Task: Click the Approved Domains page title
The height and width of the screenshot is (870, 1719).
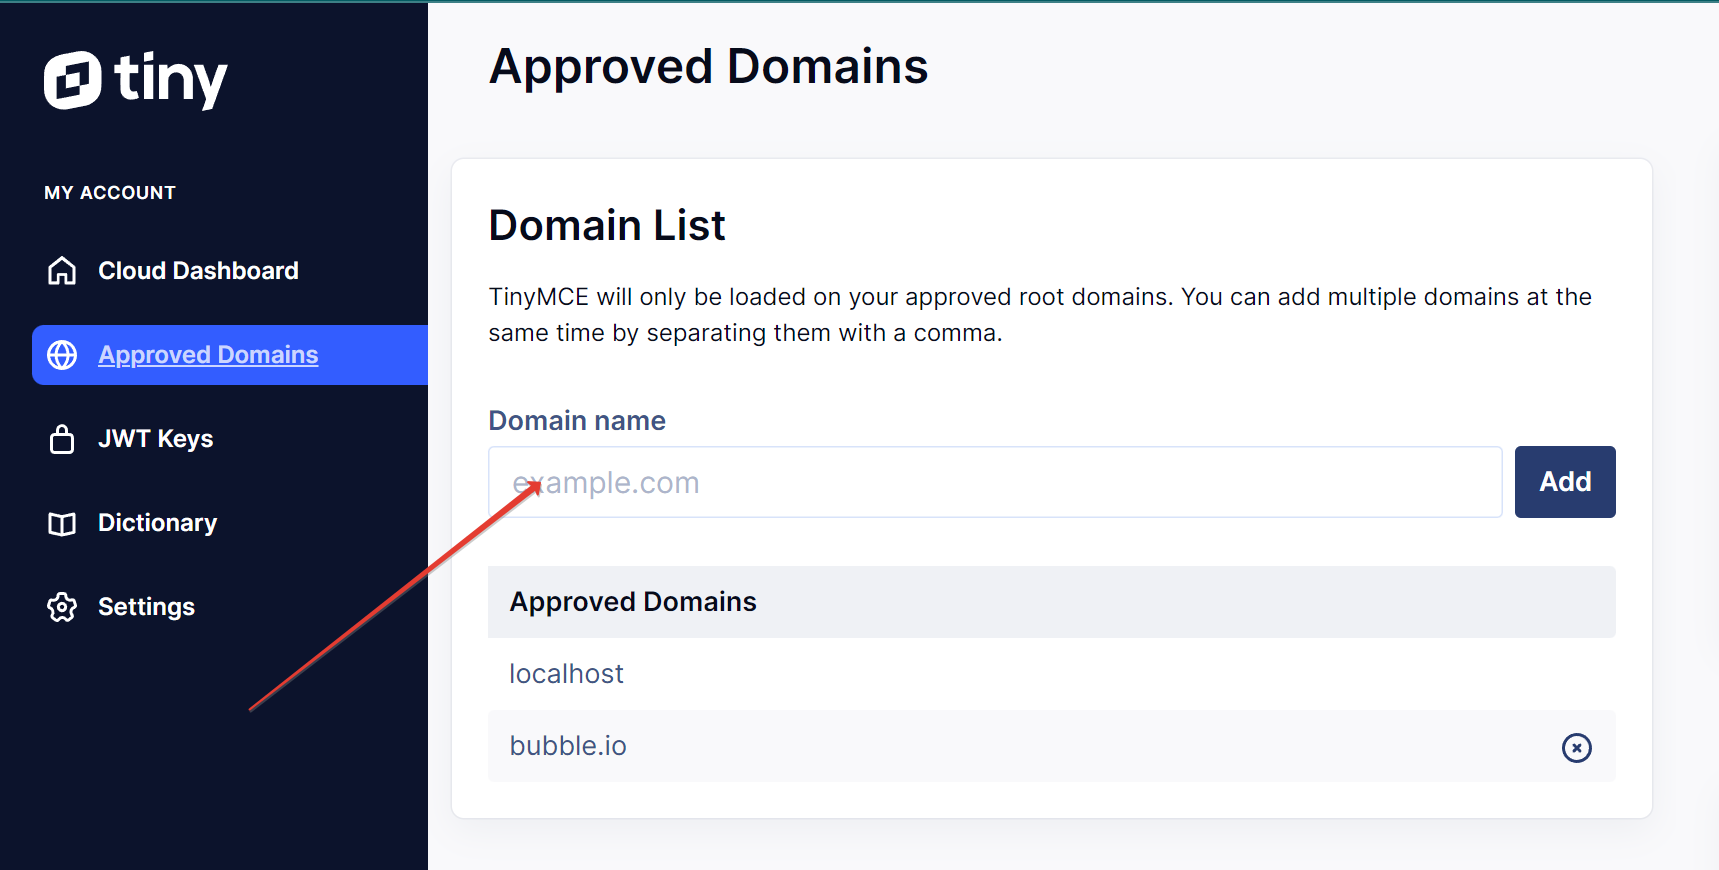Action: [708, 67]
